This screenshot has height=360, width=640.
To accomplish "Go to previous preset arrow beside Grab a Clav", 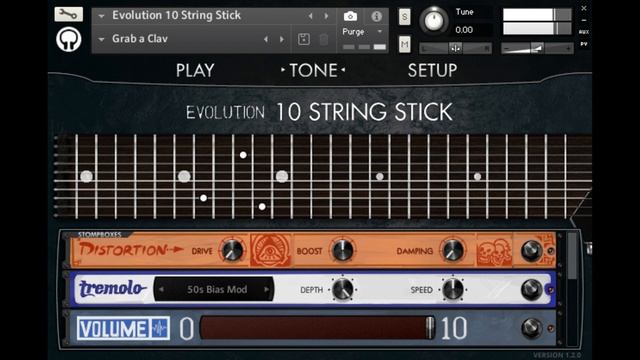I will 266,39.
